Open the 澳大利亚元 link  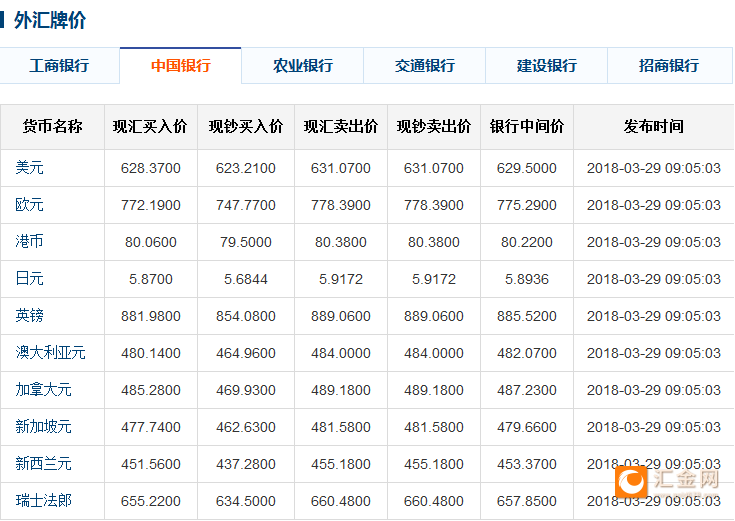50,353
